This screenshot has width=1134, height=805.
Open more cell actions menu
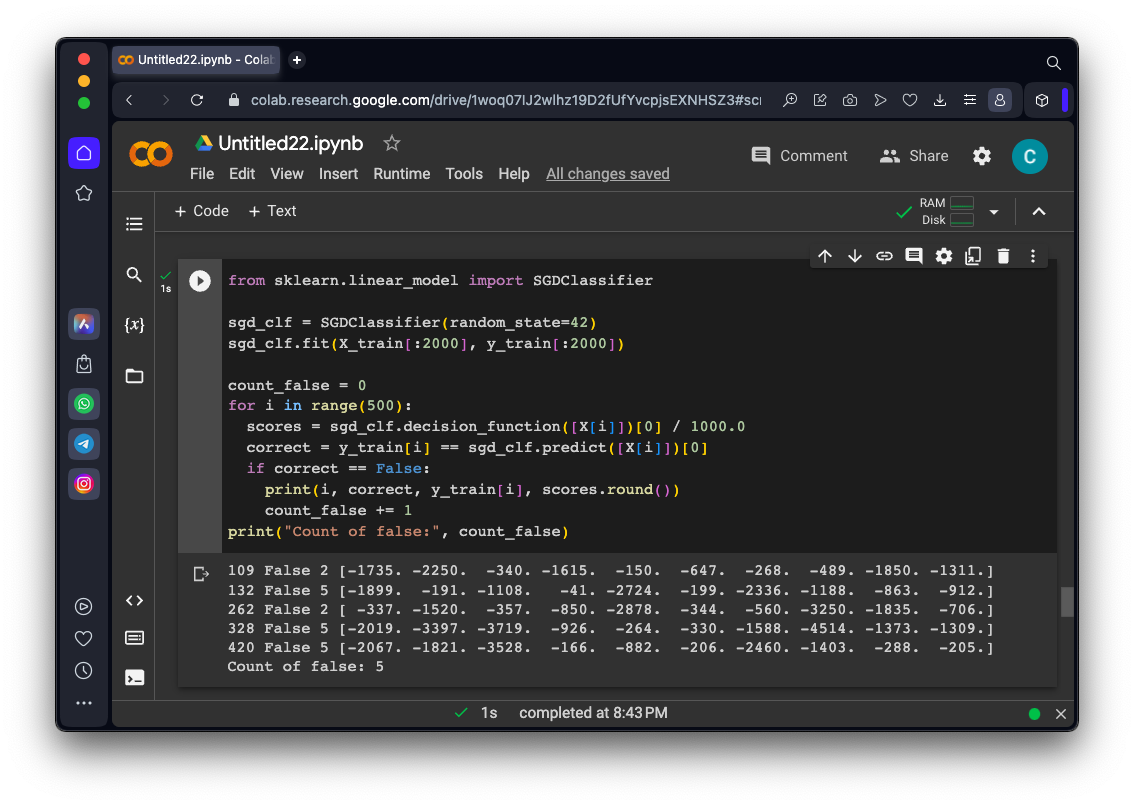click(1033, 256)
